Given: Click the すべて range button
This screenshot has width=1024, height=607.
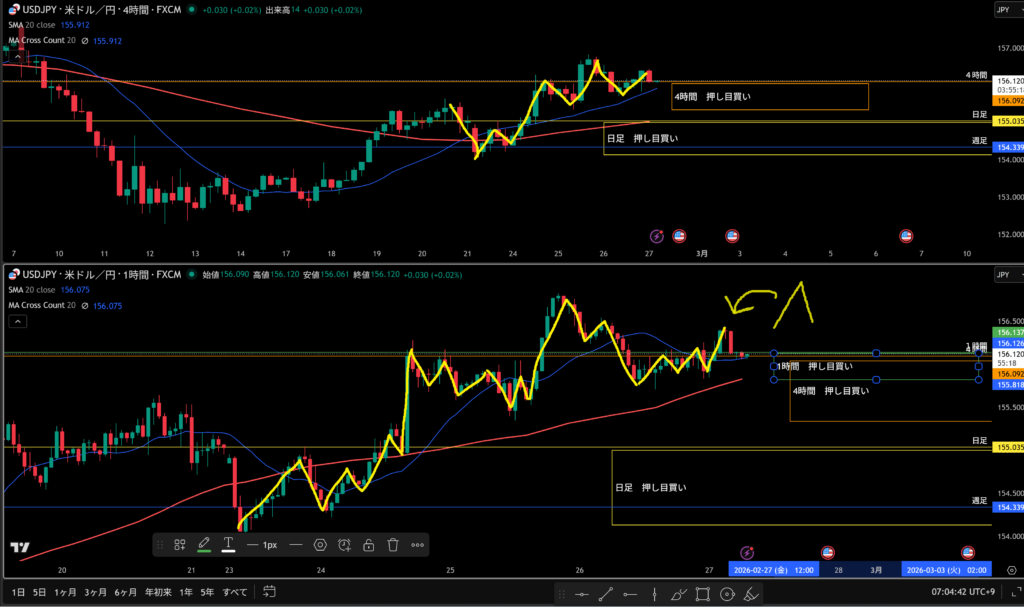Looking at the screenshot, I should 235,592.
